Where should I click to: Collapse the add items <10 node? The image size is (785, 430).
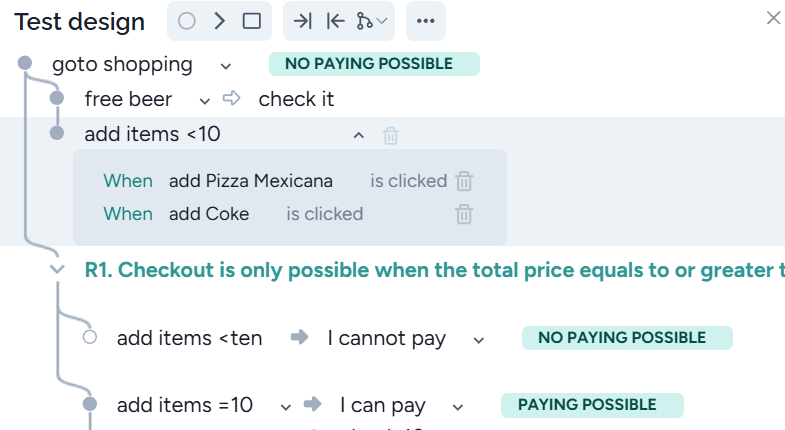coord(359,135)
